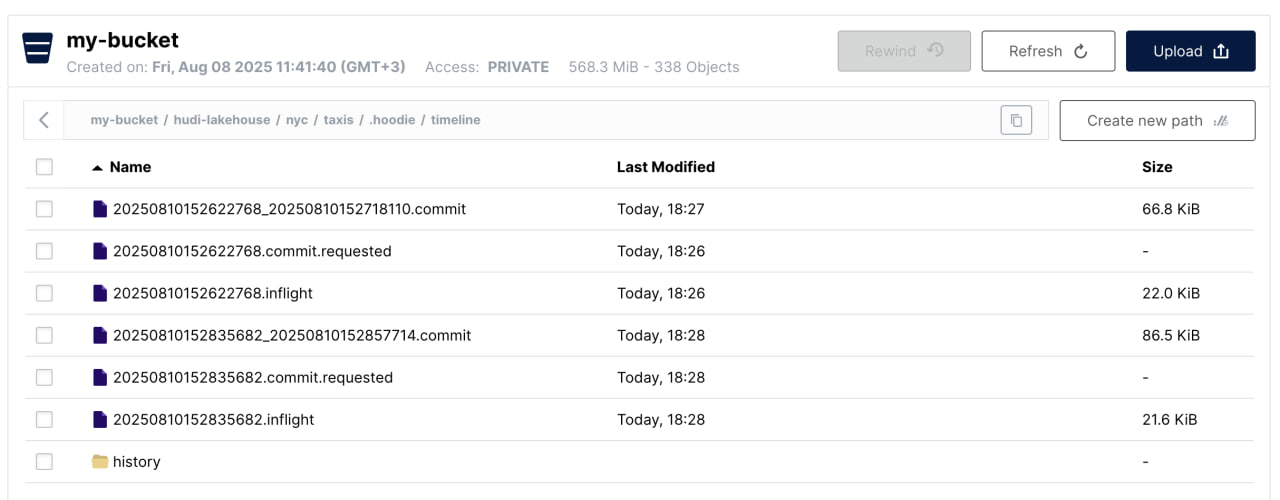Click file icon of 20250810152622768.inflight
This screenshot has height=500, width=1280.
99,293
